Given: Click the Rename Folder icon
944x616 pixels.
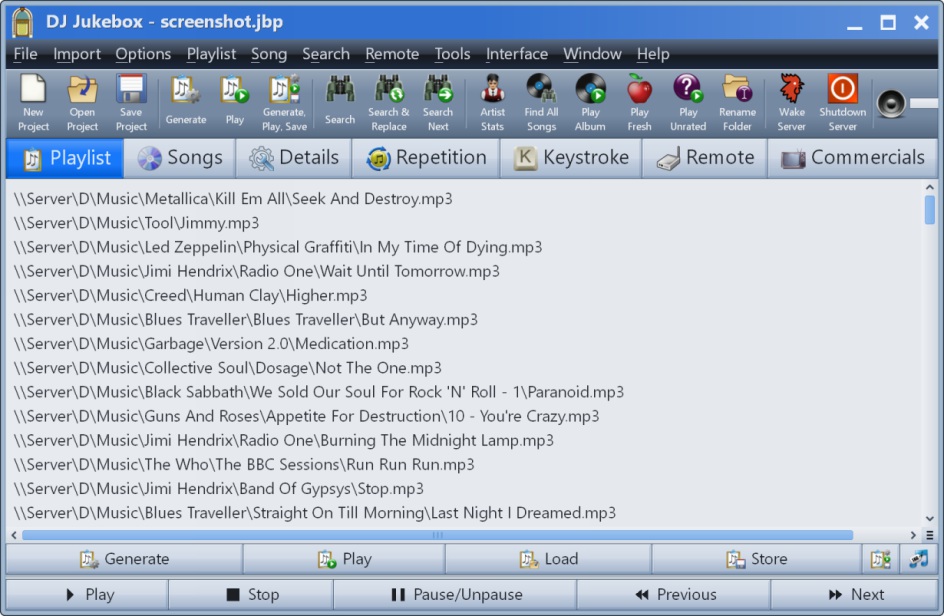Looking at the screenshot, I should 737,100.
